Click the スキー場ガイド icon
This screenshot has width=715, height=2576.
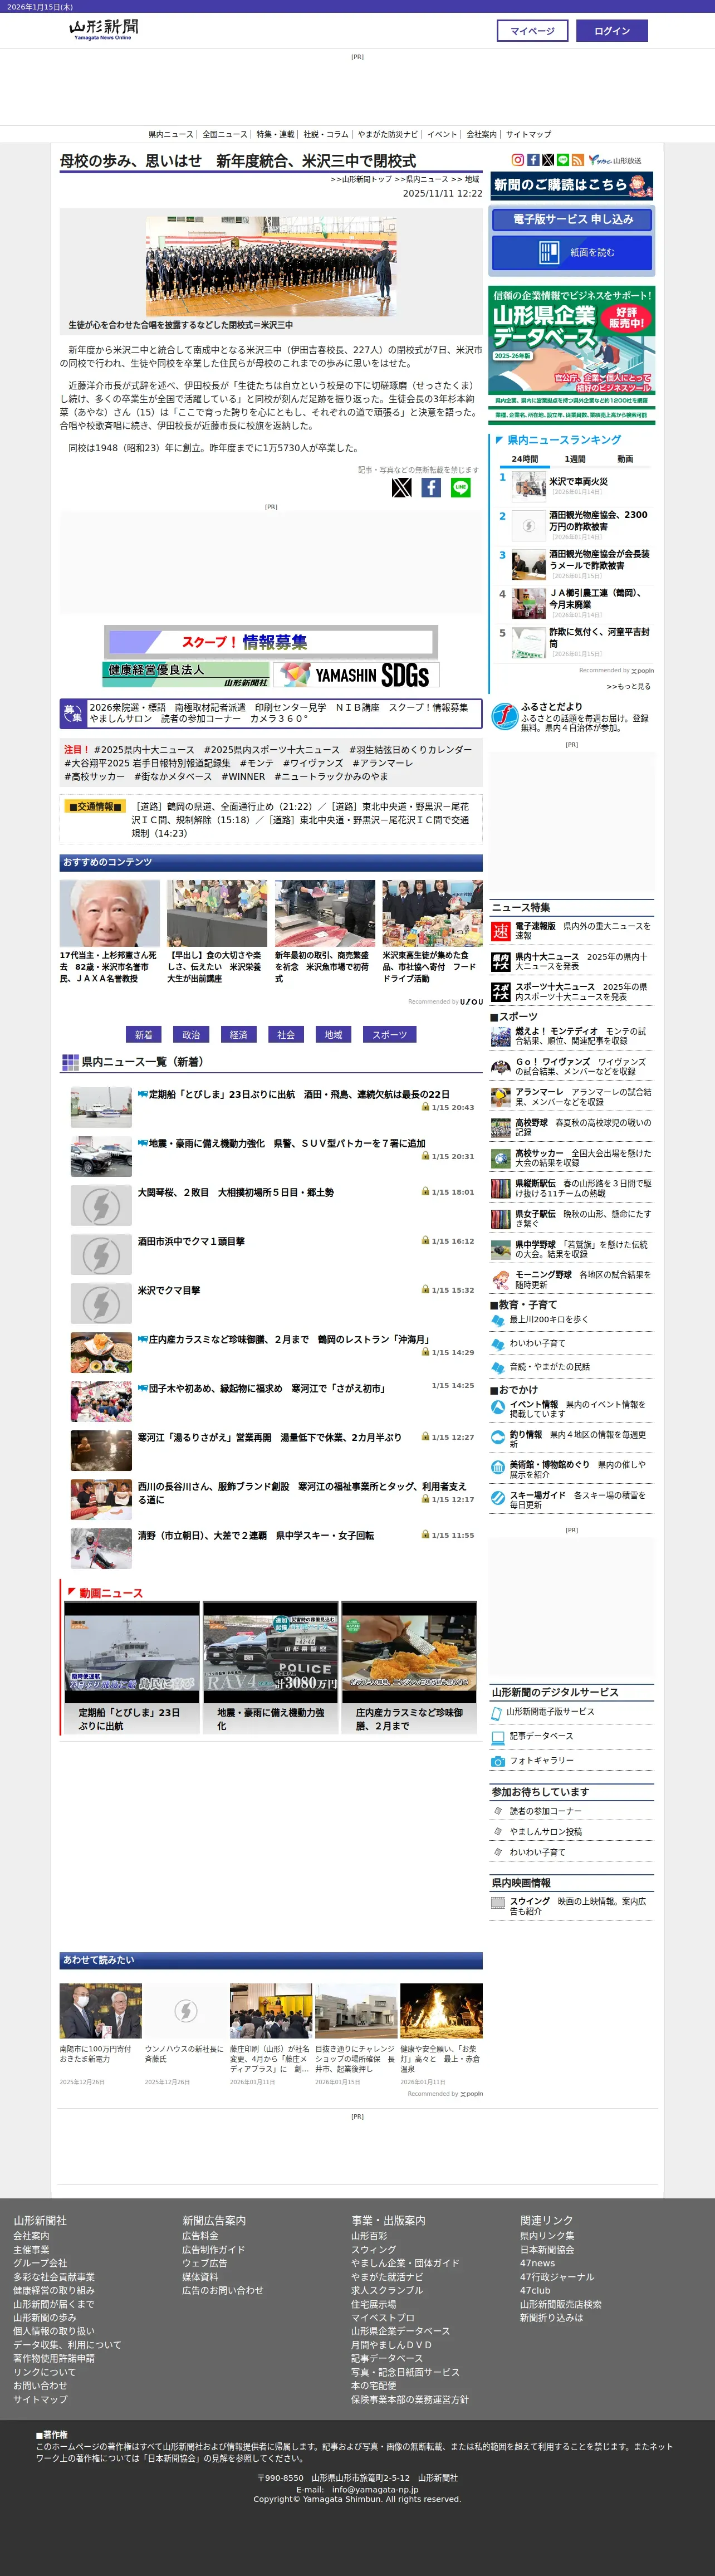click(x=498, y=1498)
